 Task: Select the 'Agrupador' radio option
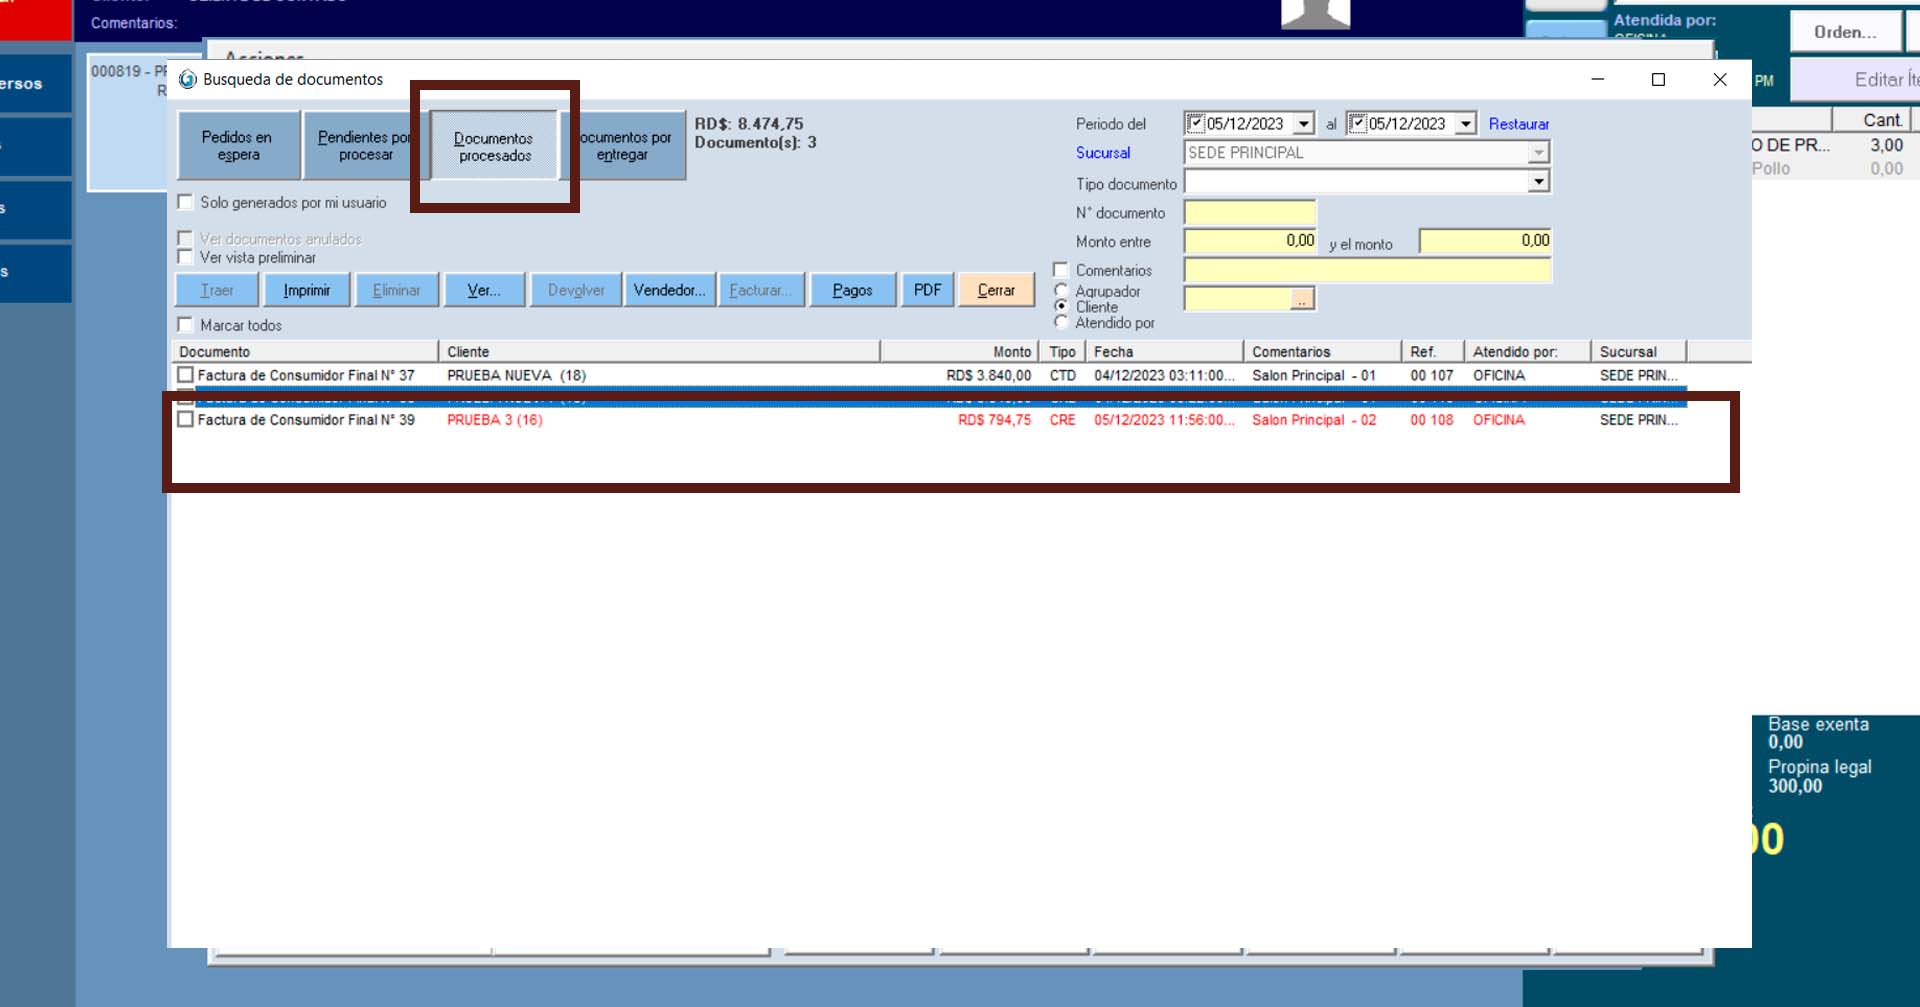click(x=1061, y=291)
